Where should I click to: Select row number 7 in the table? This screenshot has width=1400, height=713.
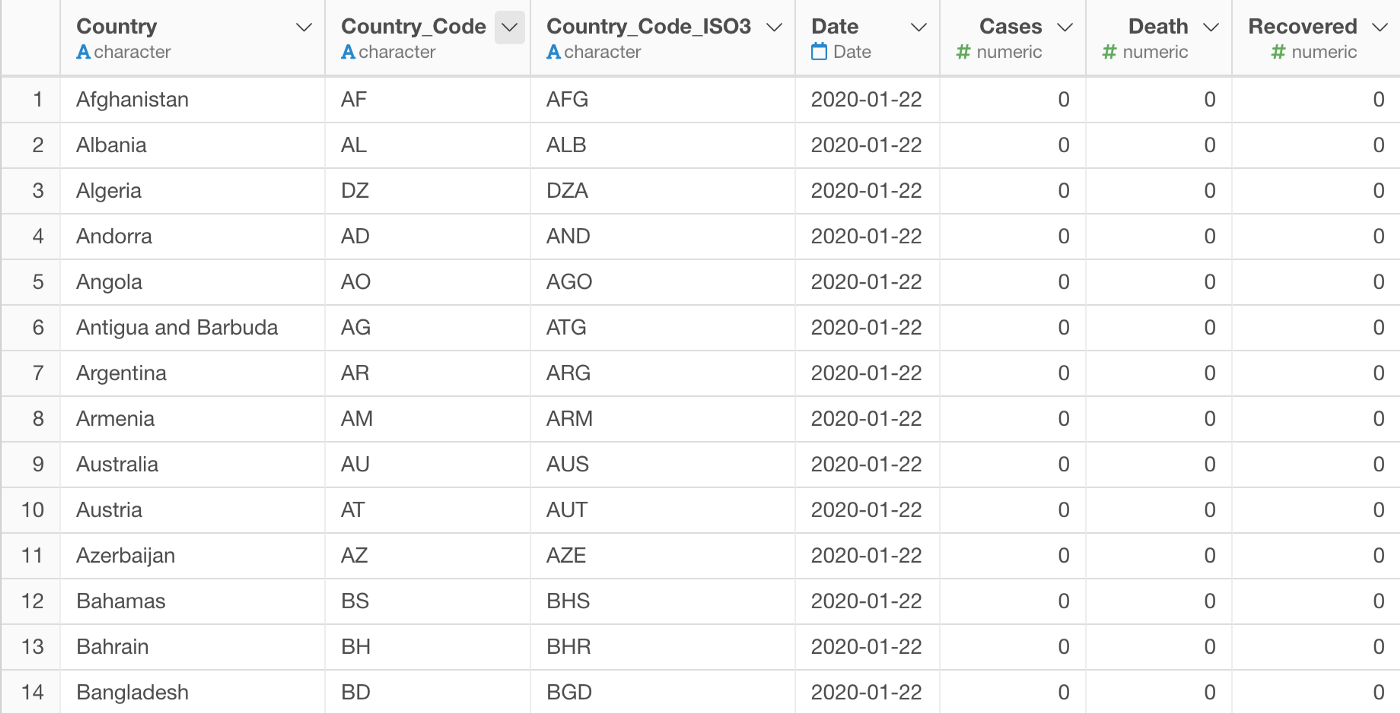[x=38, y=373]
